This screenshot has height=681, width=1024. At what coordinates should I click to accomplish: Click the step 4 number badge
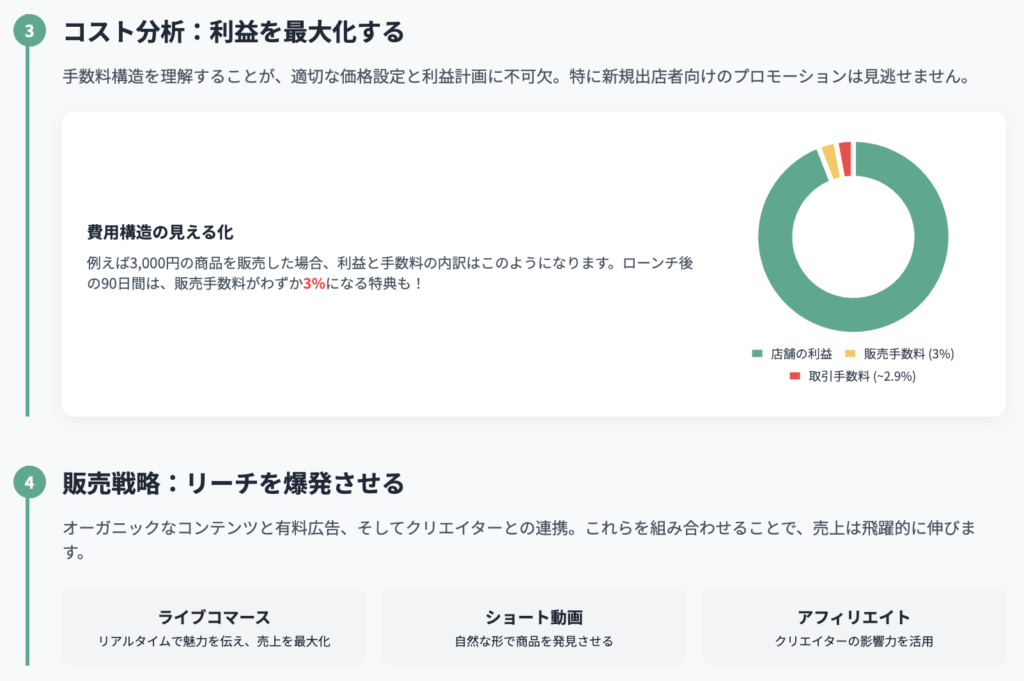29,483
